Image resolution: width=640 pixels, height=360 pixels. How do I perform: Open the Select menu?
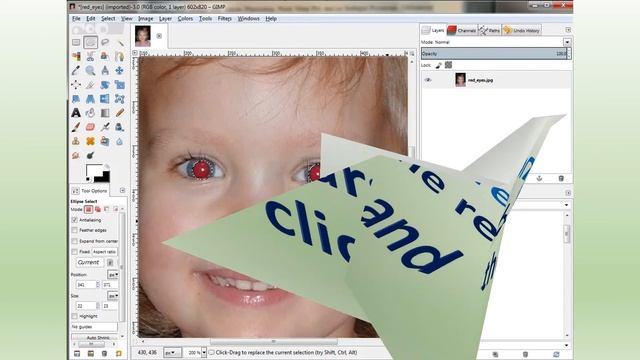[x=108, y=18]
